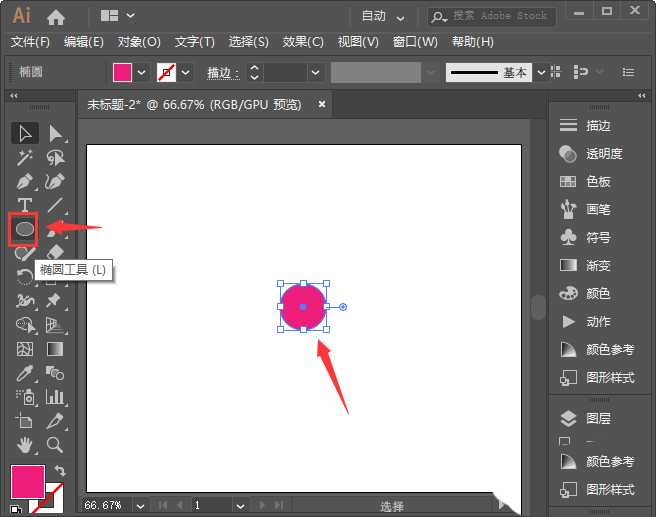Activate the Direct Selection tool
The height and width of the screenshot is (517, 656).
click(x=55, y=133)
